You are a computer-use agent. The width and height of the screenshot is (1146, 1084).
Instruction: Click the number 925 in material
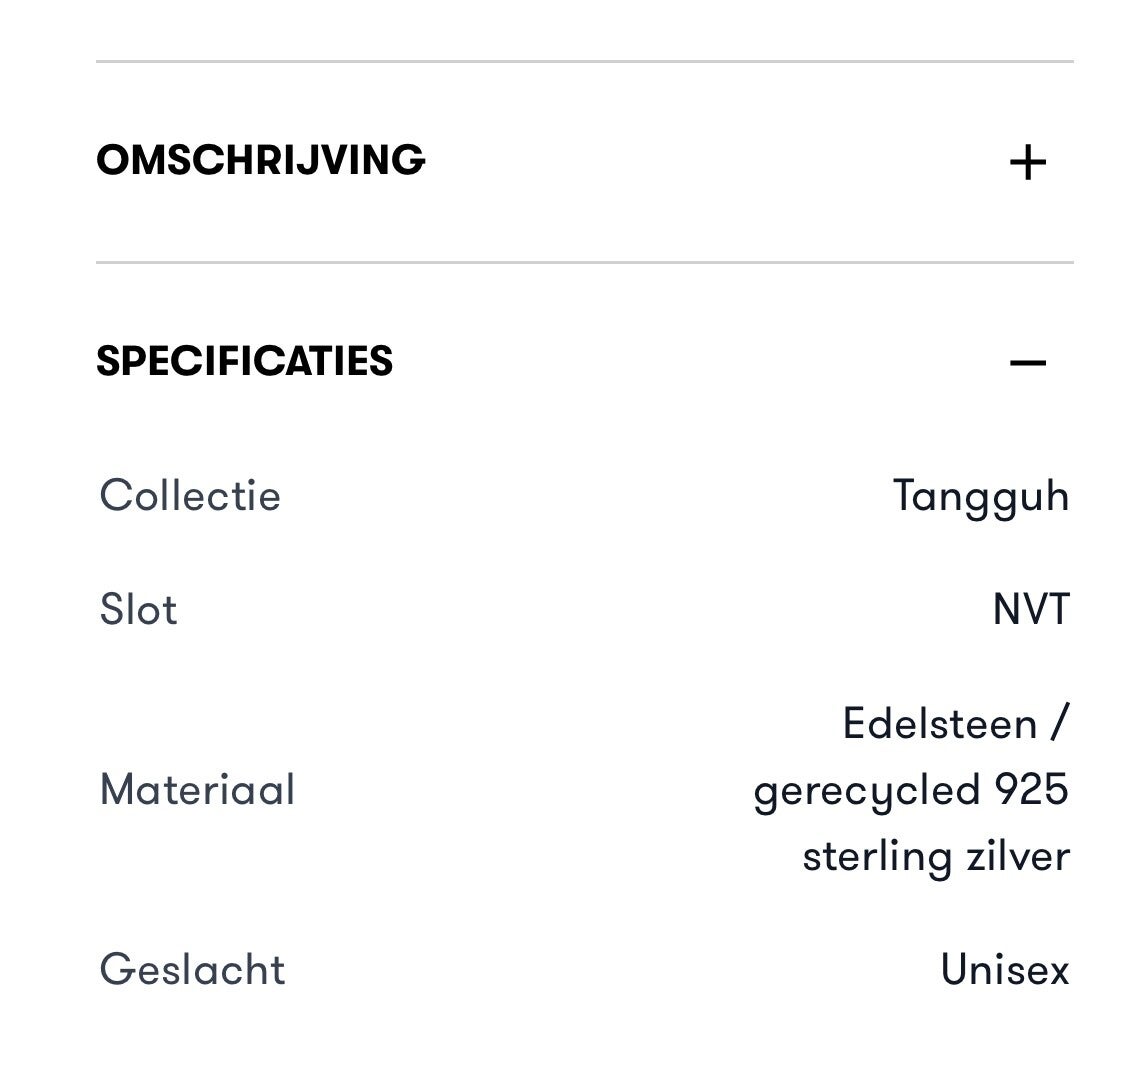point(1031,790)
